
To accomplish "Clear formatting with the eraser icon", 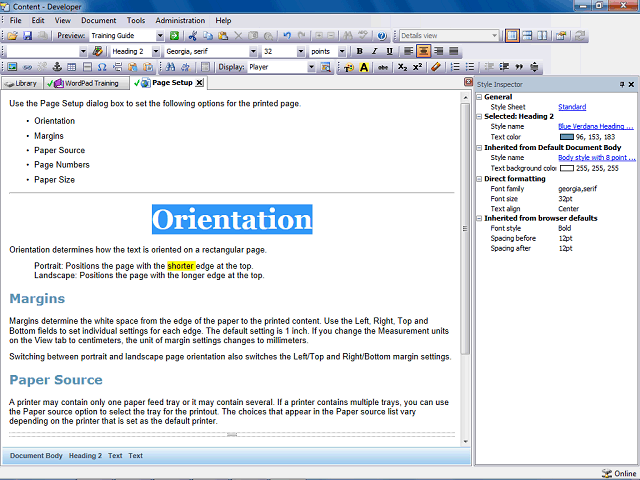I will click(x=436, y=67).
